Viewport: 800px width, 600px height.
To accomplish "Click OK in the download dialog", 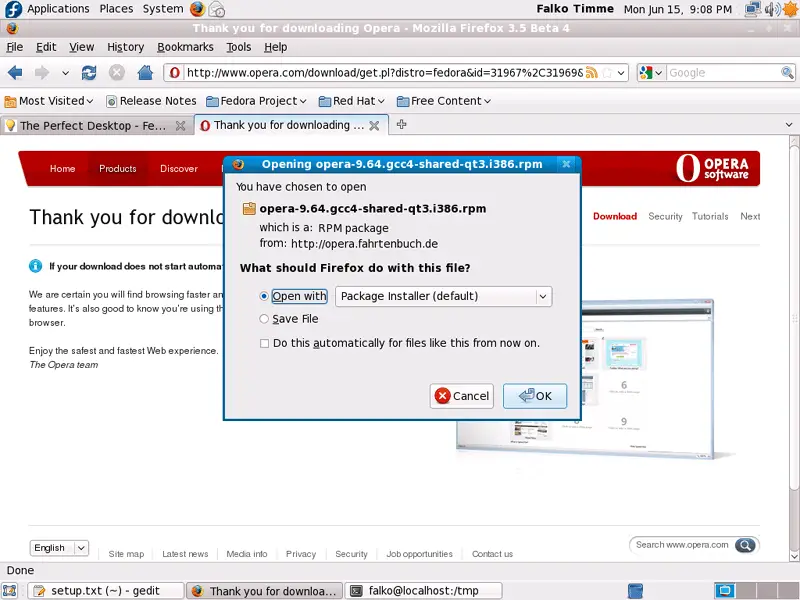I will tap(535, 396).
